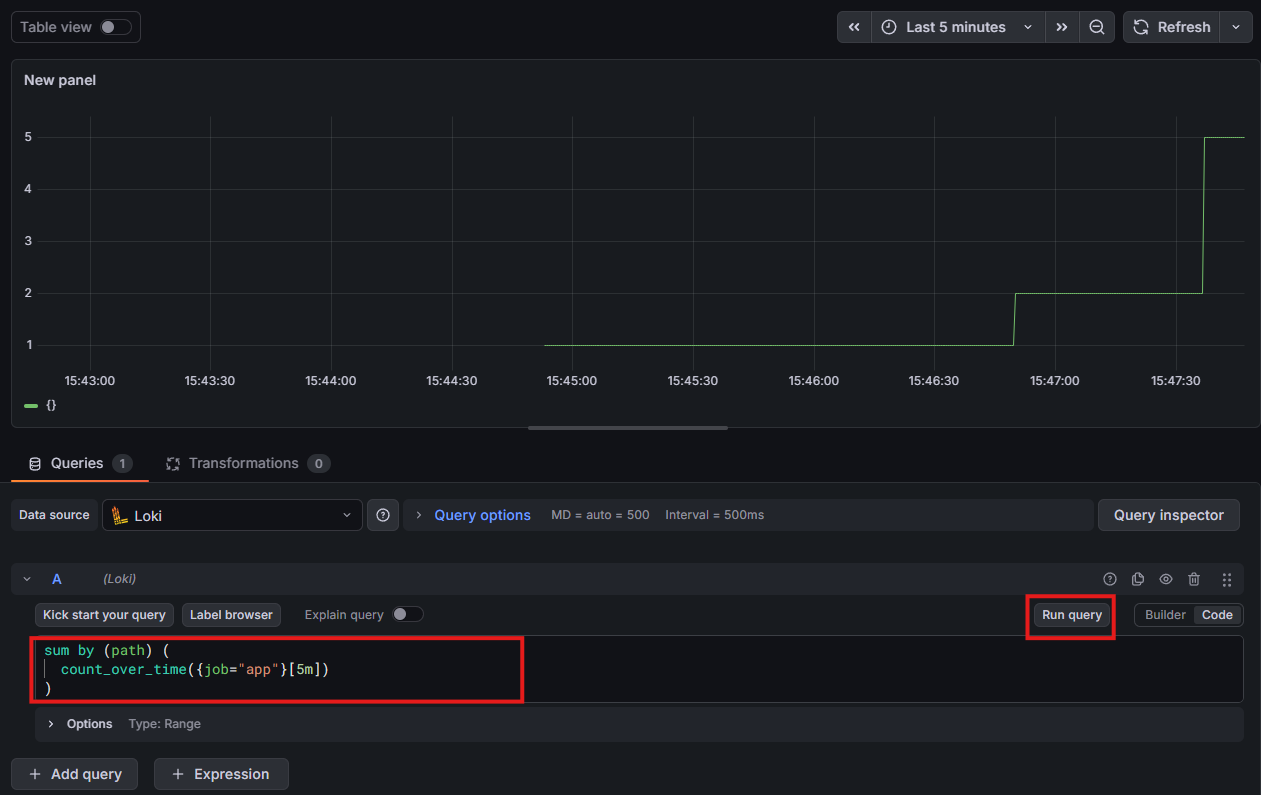Click the New panel title
Screen dimensions: 1261x795
click(60, 80)
